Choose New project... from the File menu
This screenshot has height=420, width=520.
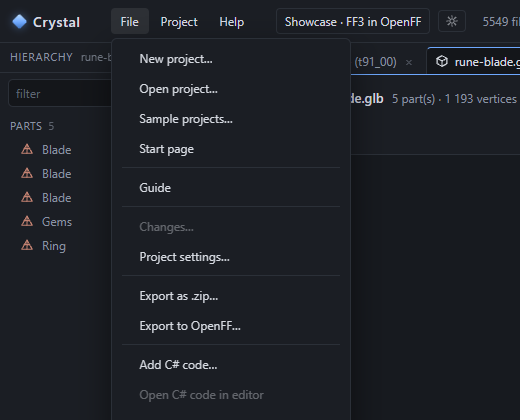(x=231, y=59)
